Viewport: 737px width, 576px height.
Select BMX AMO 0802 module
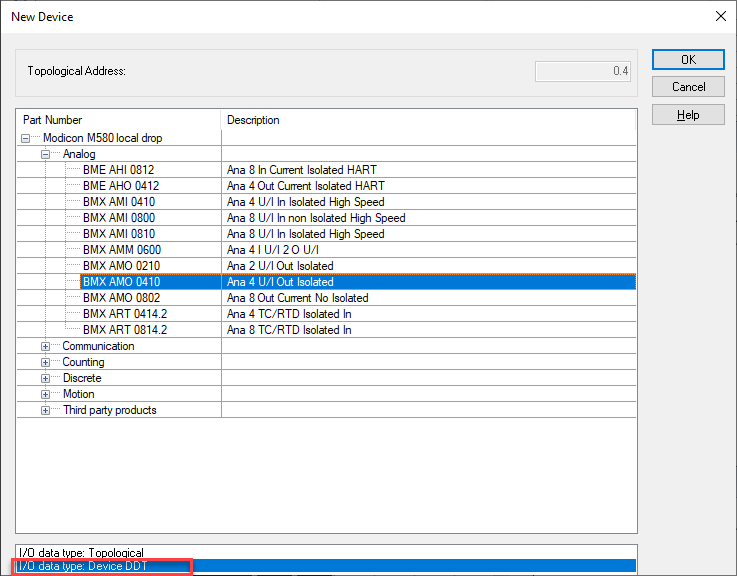tap(121, 298)
